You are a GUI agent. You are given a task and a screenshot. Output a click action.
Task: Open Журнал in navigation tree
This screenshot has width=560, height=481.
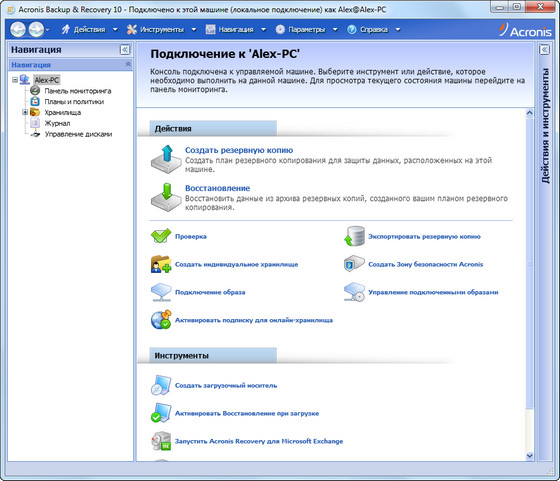(57, 123)
